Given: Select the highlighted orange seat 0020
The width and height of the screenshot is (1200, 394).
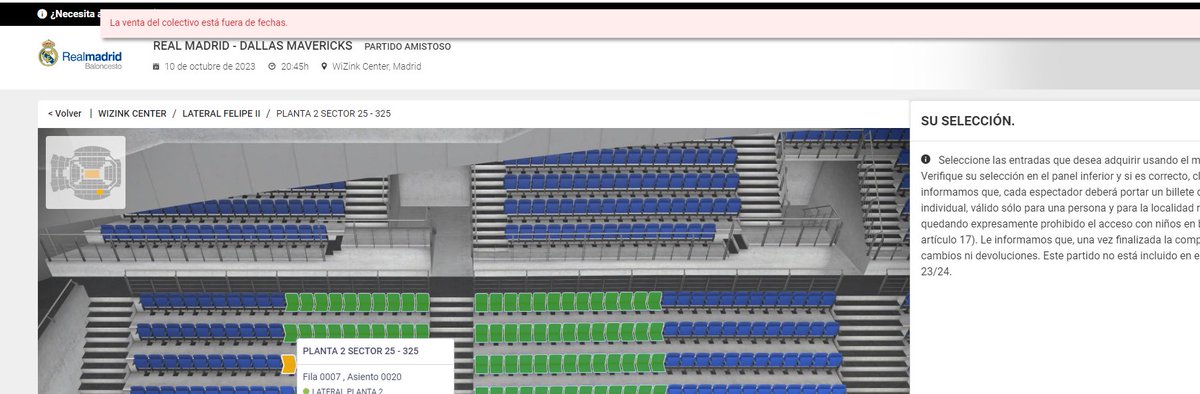Looking at the screenshot, I should (x=289, y=363).
